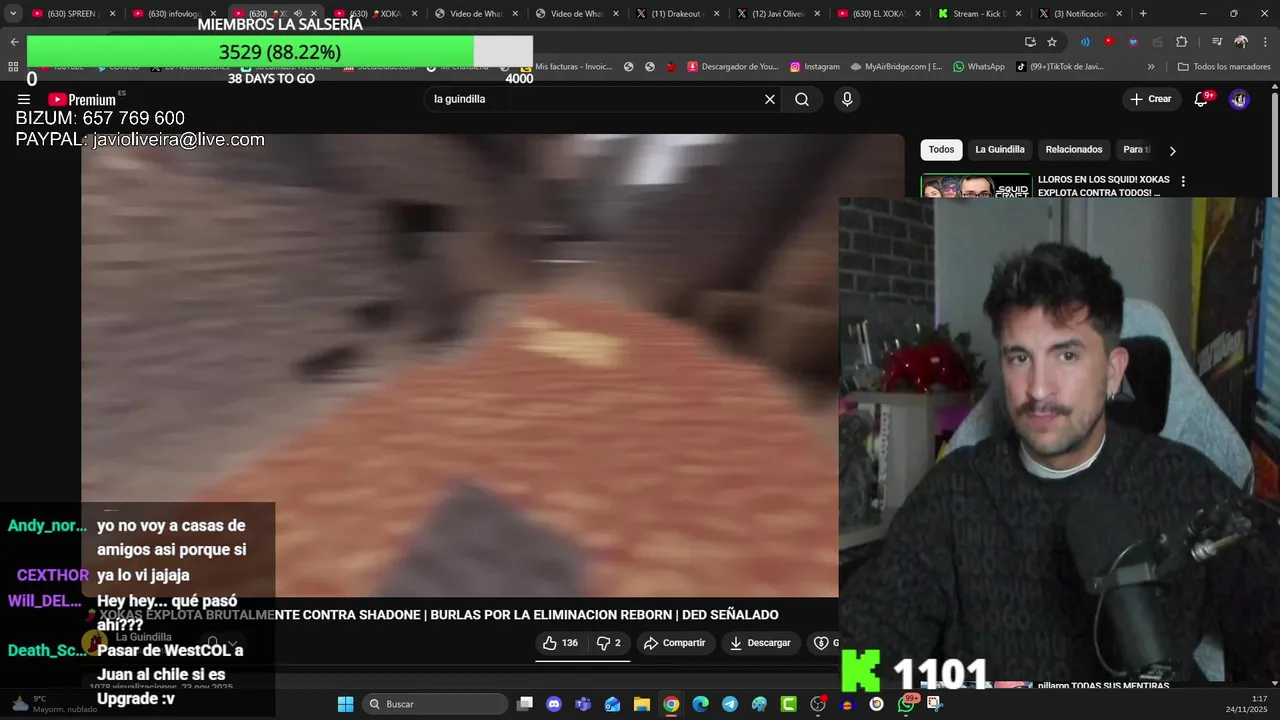
Task: Open Discord from the taskbar
Action: 554,704
